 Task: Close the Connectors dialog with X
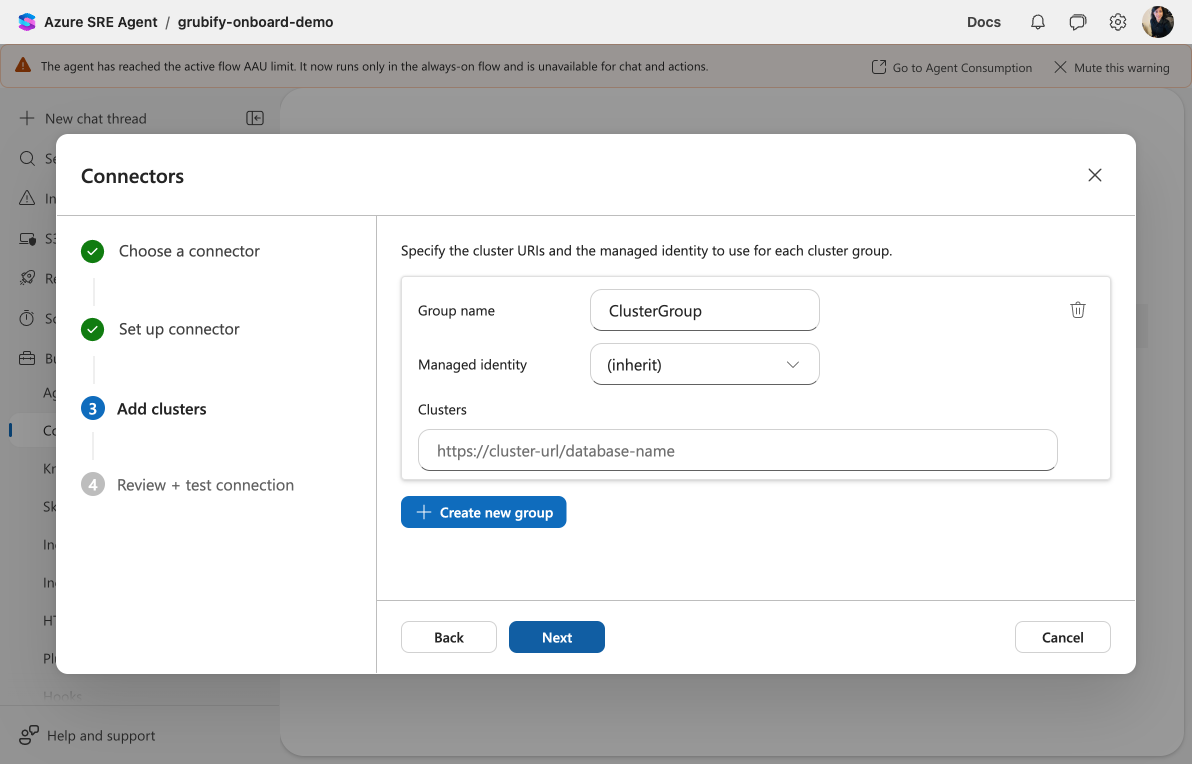(1095, 175)
